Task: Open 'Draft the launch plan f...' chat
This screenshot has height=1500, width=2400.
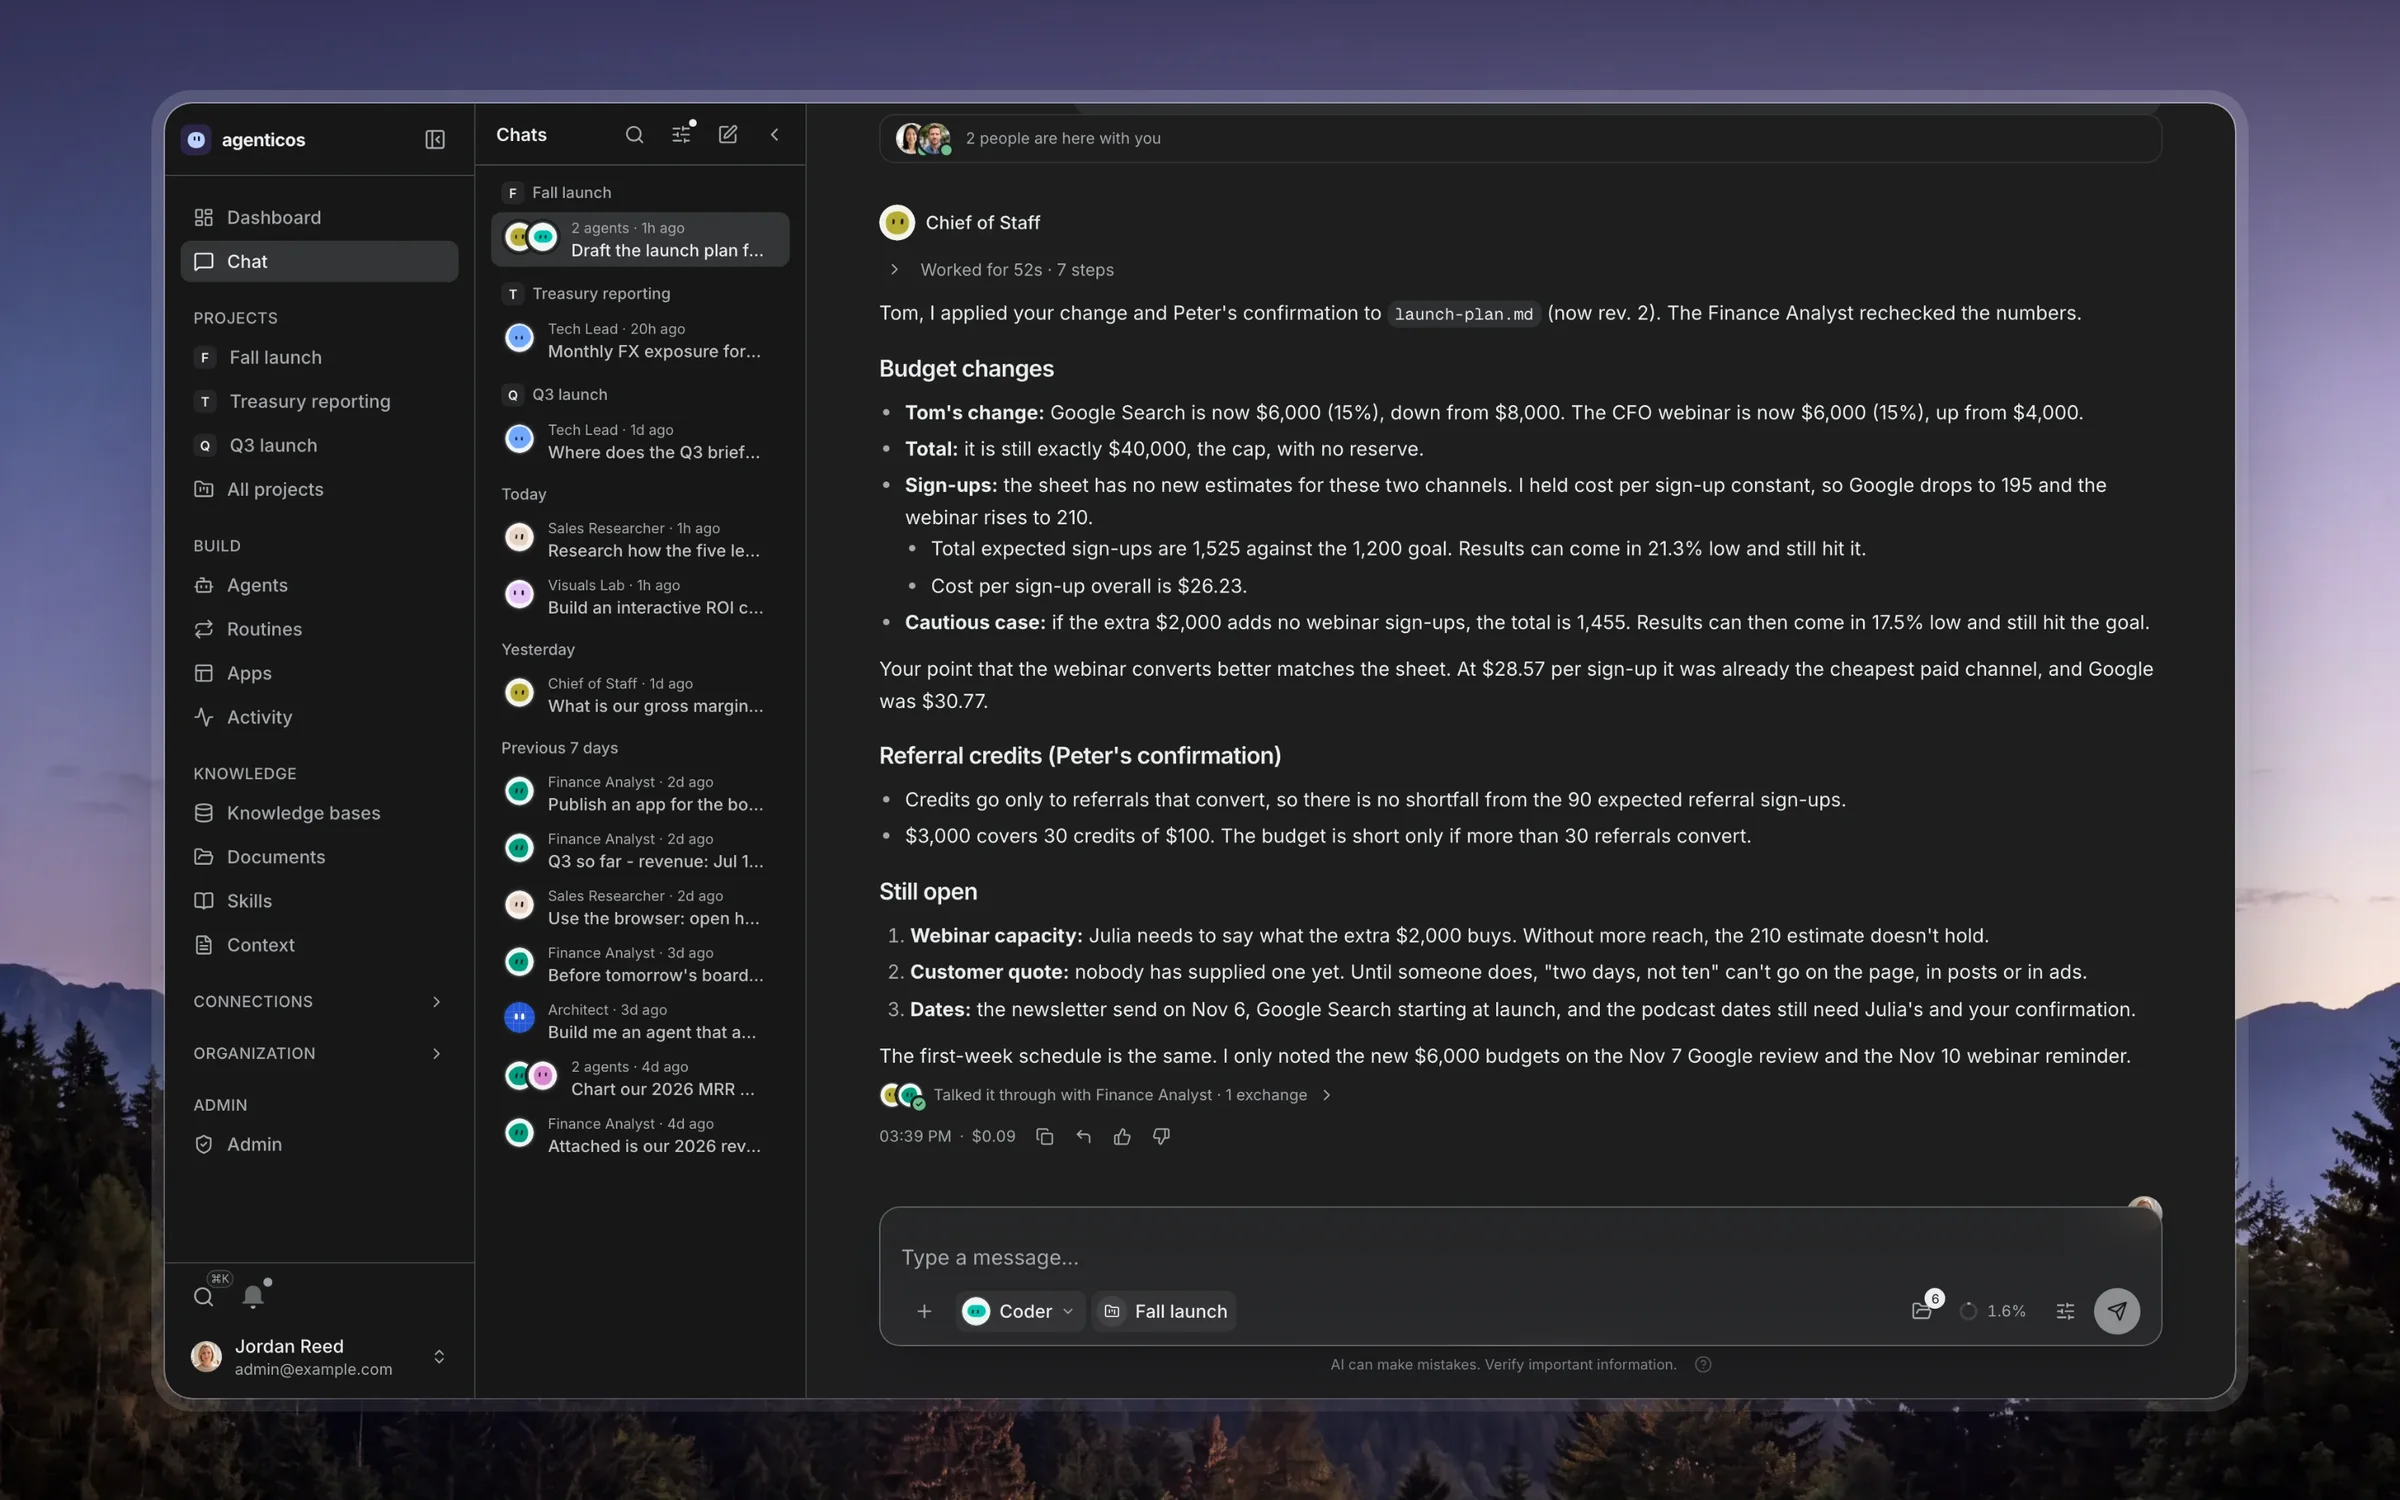Action: point(640,239)
